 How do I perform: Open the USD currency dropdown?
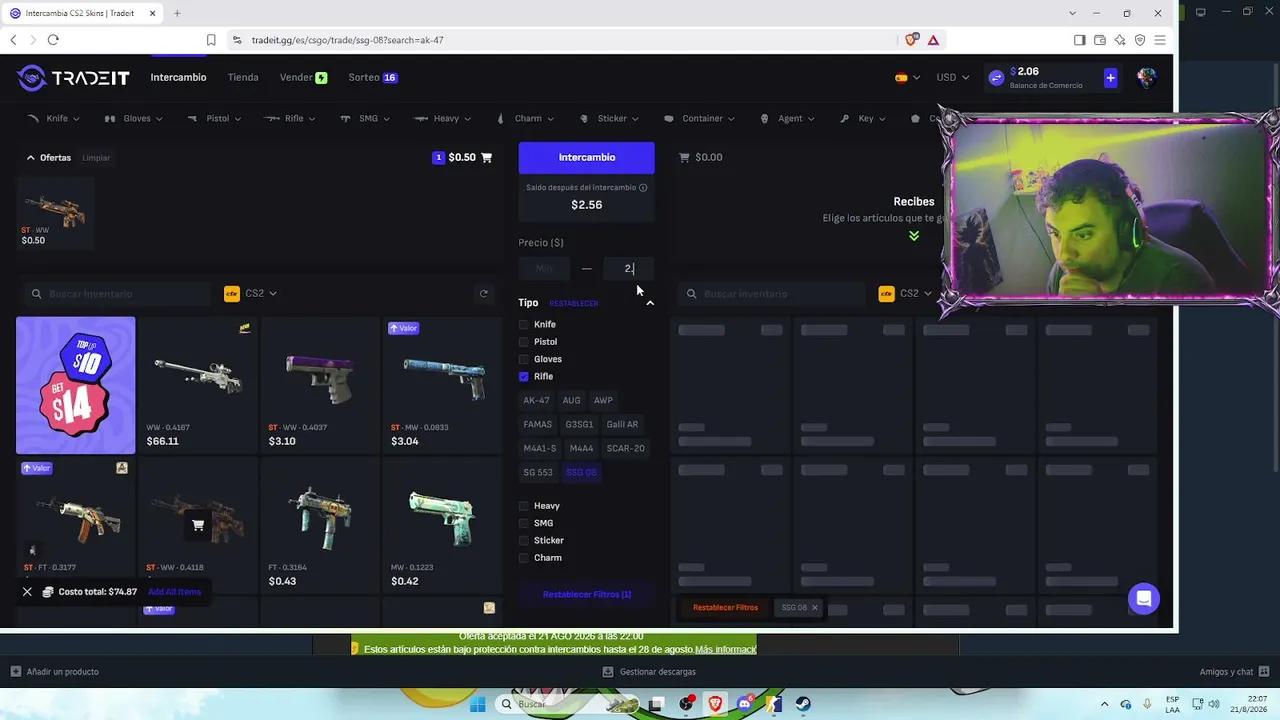pos(952,77)
